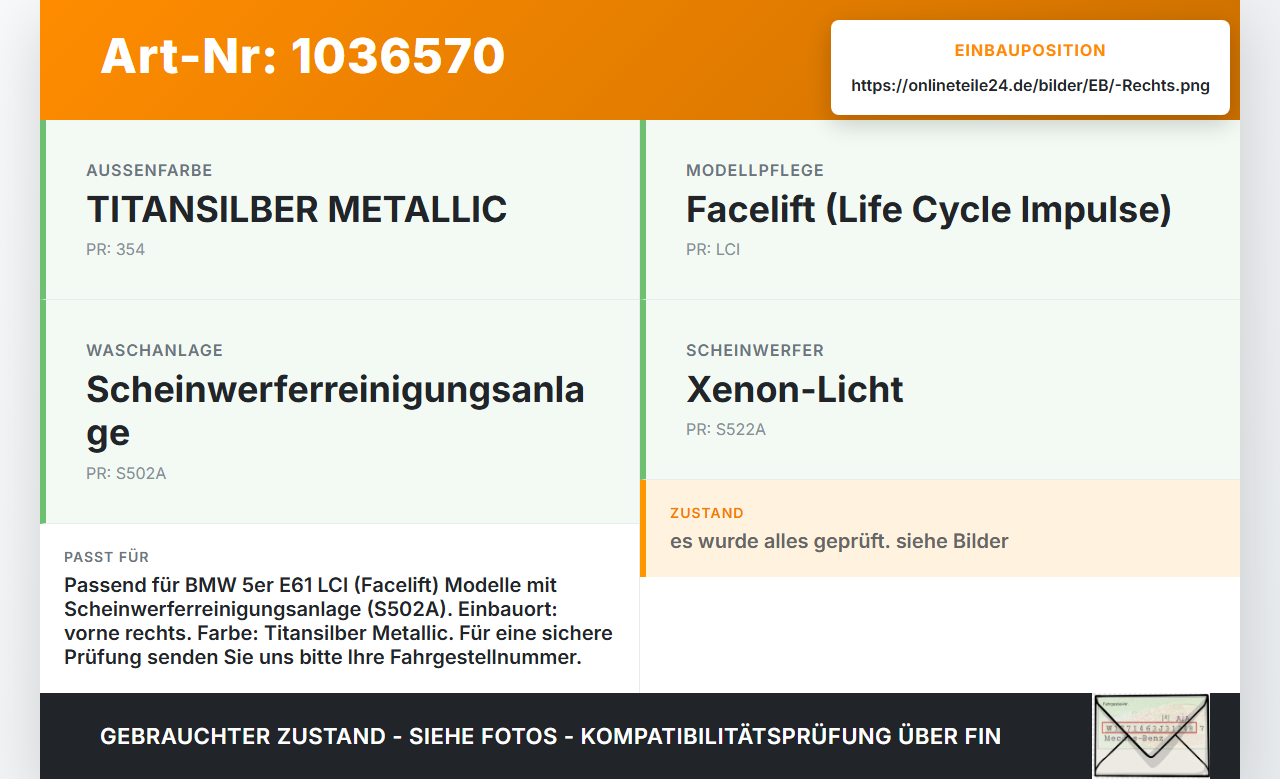The width and height of the screenshot is (1280, 779).
Task: Select Facelift (Life Cycle Impulse) text
Action: (x=928, y=209)
